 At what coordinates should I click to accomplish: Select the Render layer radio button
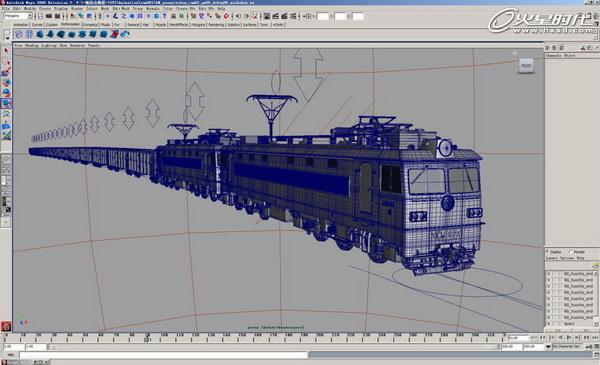pos(571,251)
